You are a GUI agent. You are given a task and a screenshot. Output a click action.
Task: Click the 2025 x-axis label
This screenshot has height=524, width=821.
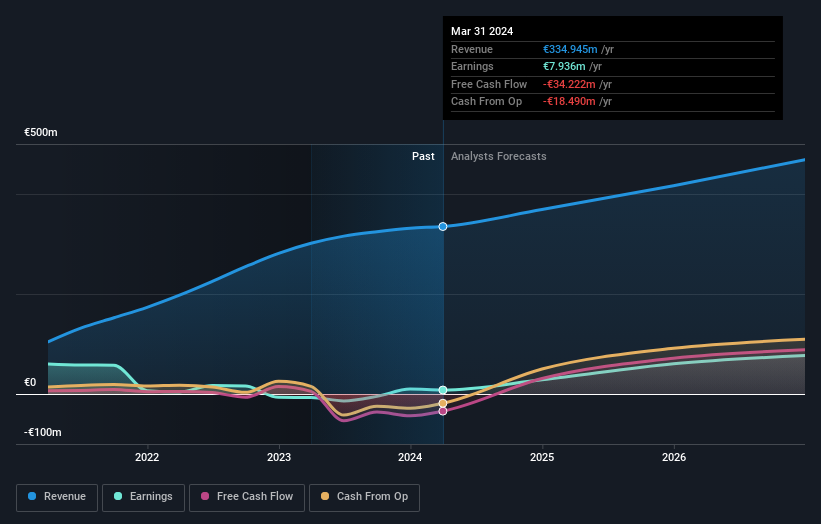click(x=542, y=457)
